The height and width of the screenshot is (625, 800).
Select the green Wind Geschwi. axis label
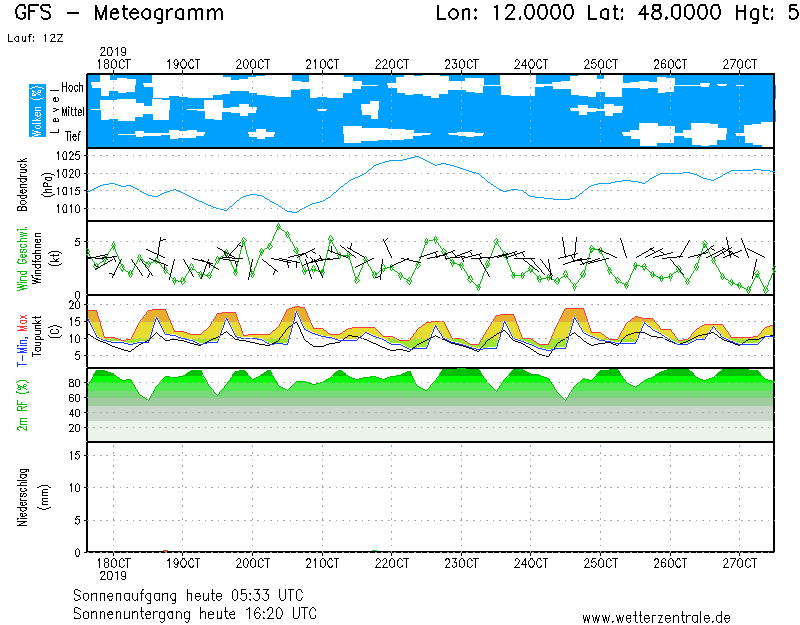22,258
